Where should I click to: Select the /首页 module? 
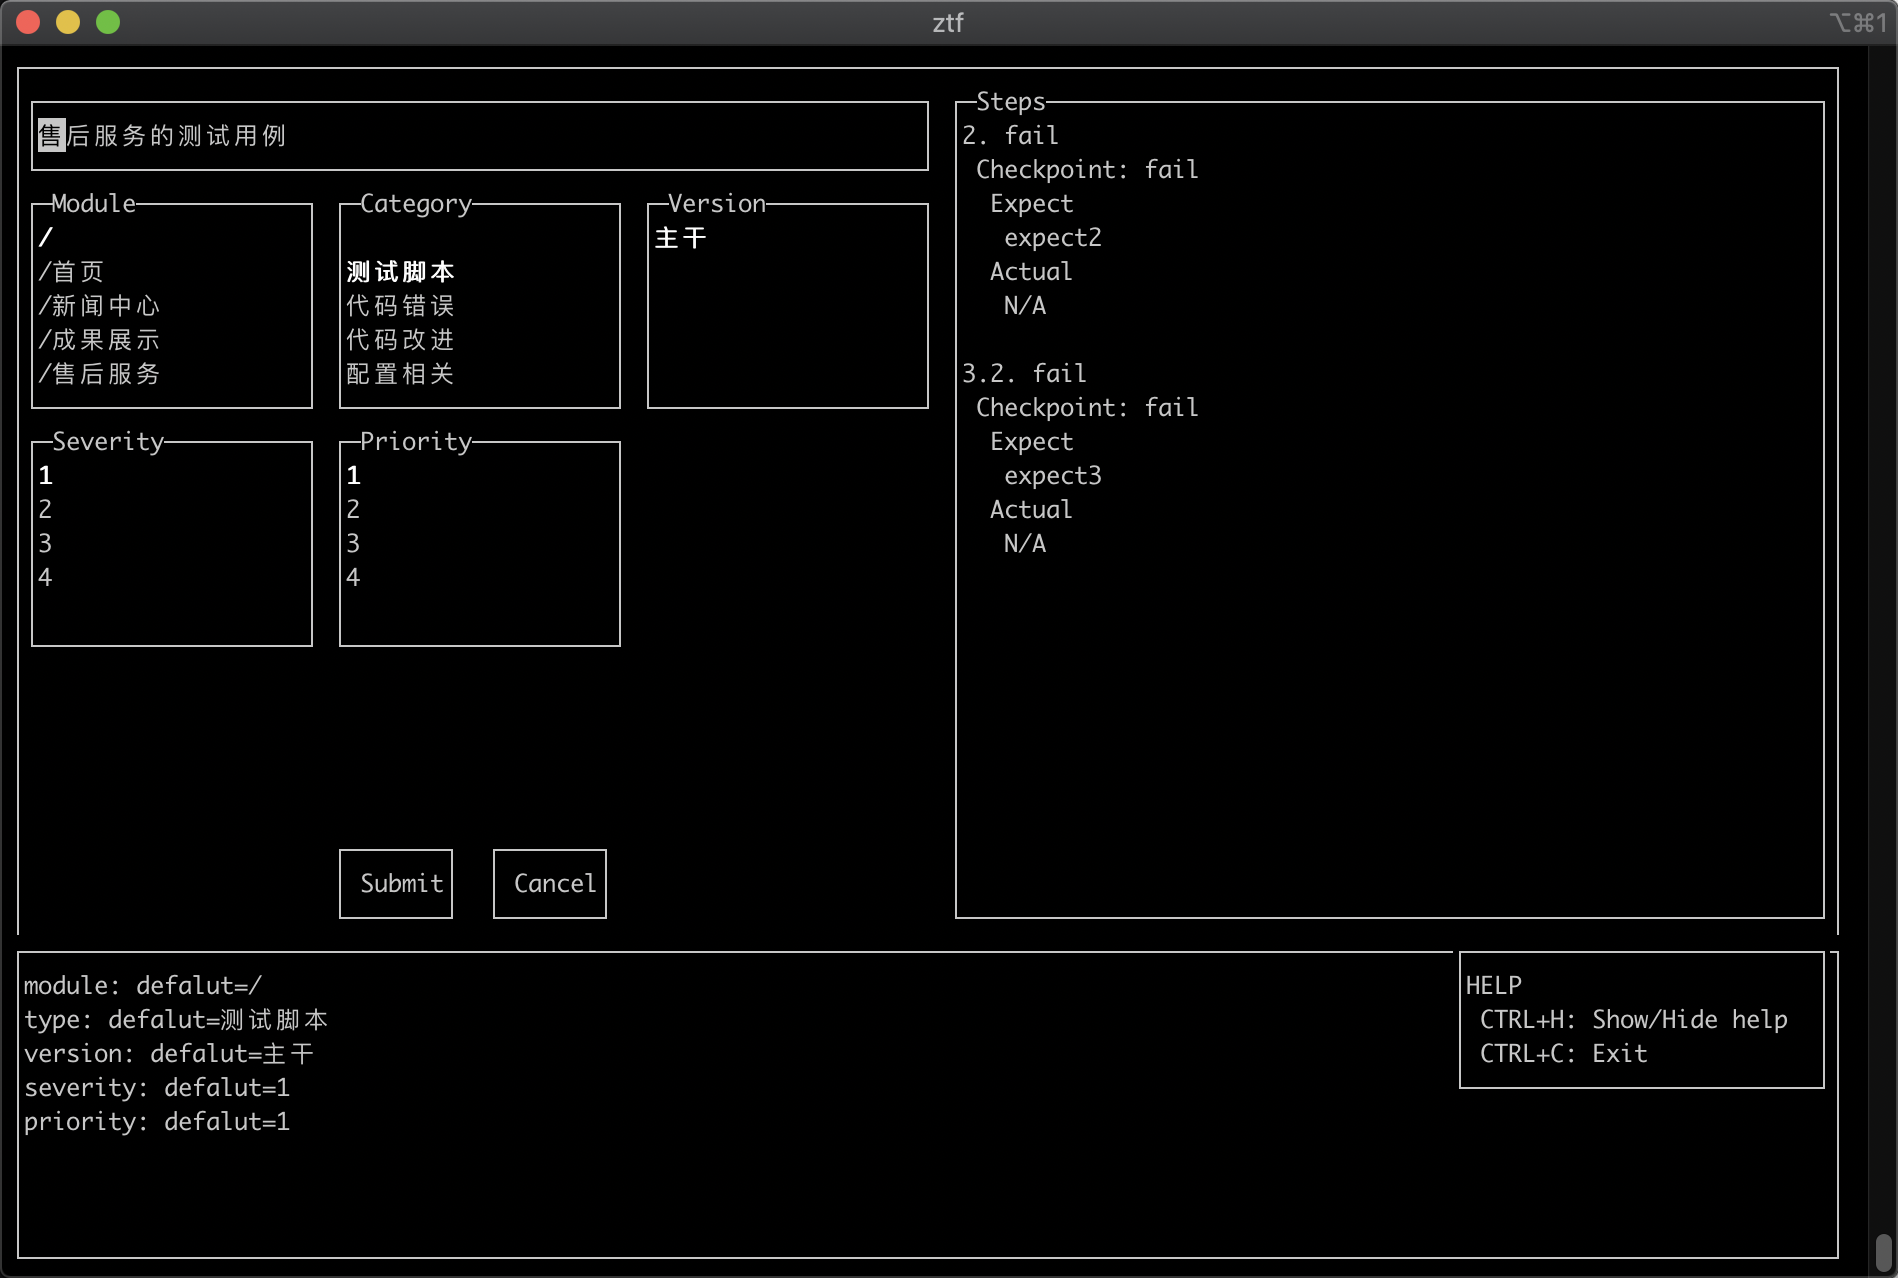(72, 272)
